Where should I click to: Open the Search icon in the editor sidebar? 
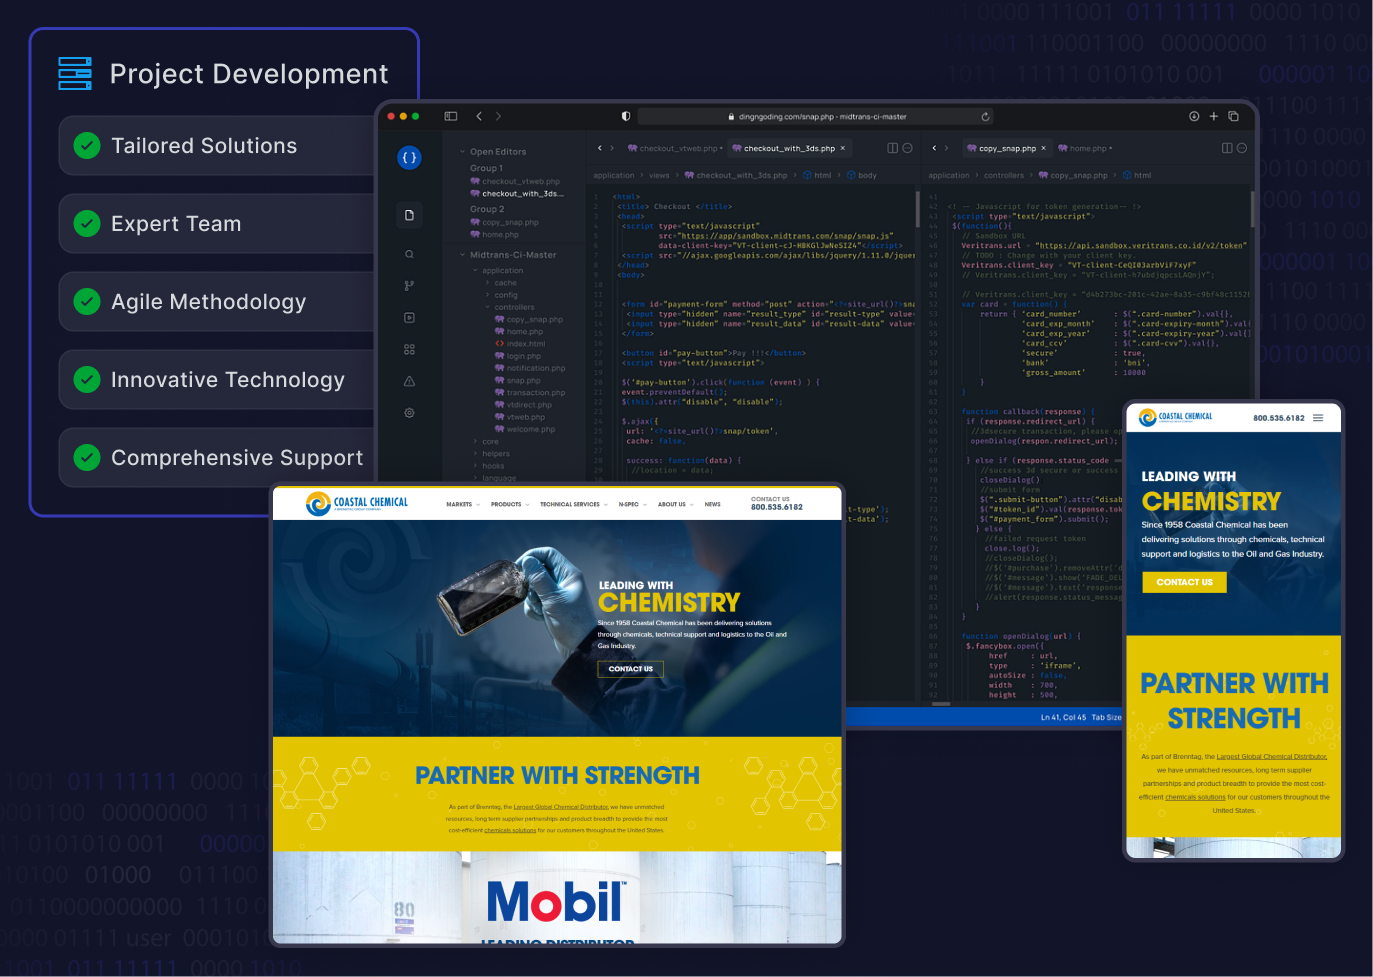tap(409, 254)
